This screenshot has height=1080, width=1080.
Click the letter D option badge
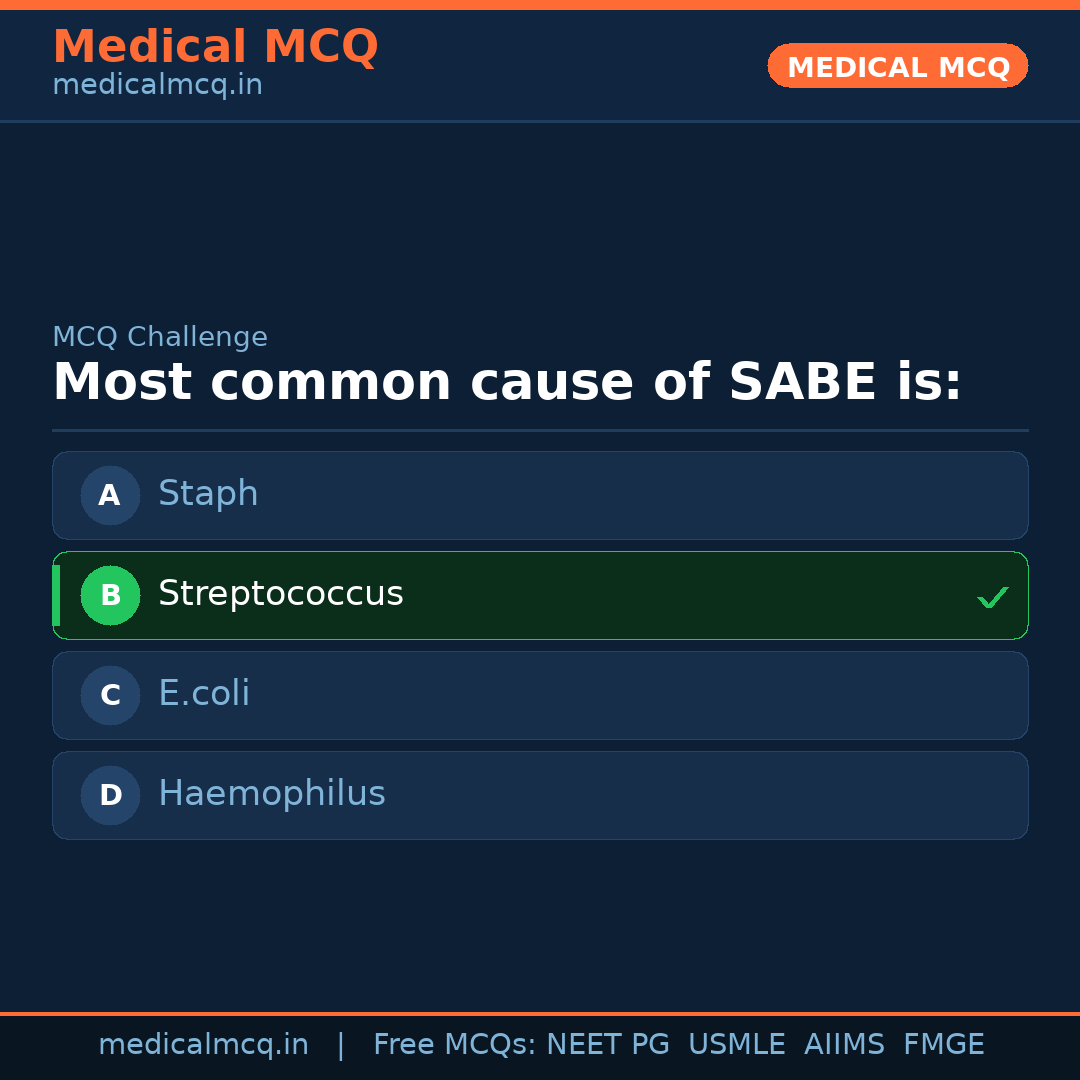point(110,795)
